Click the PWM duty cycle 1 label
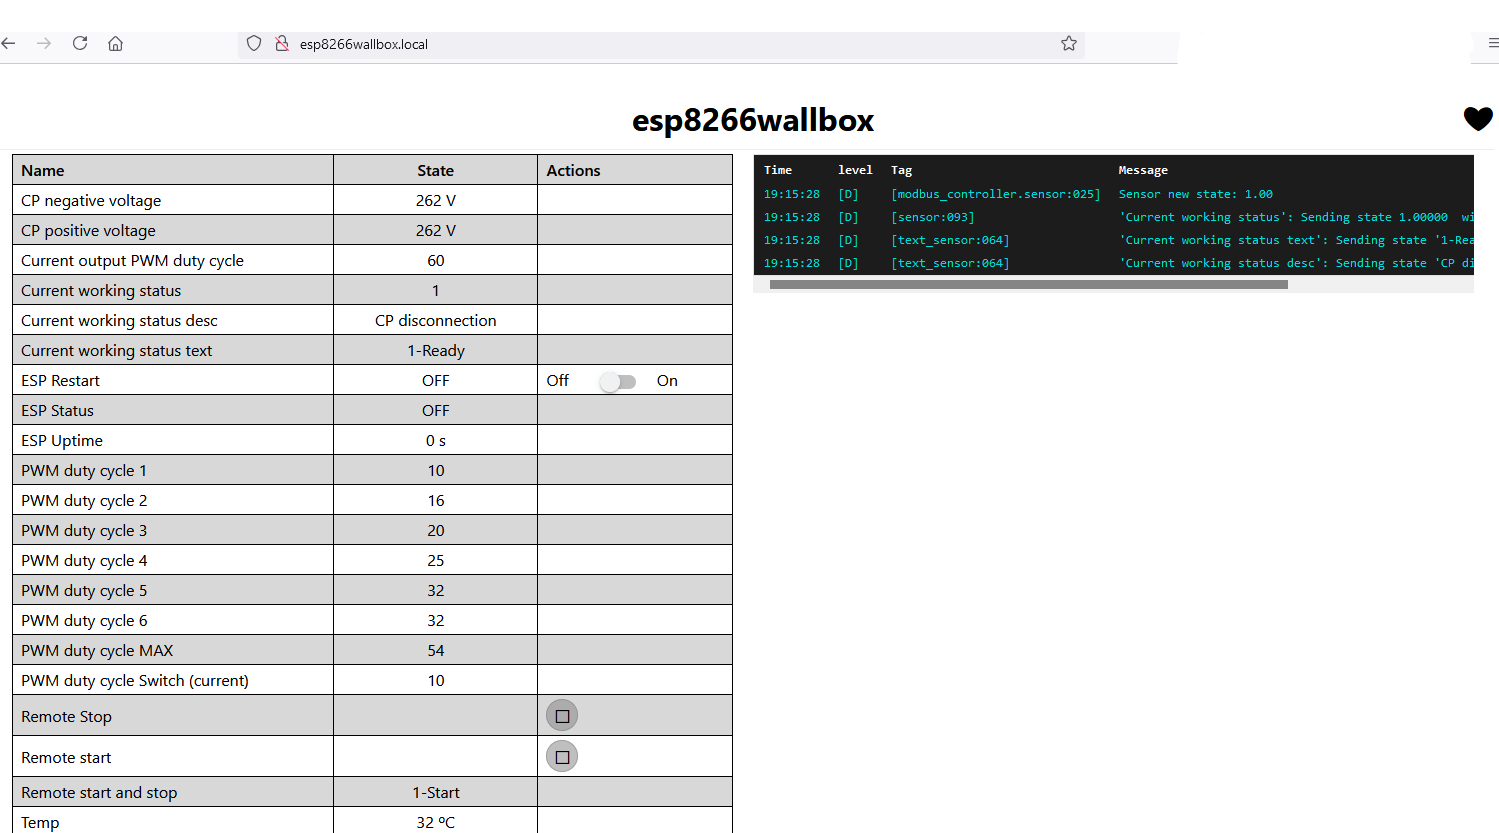 84,470
